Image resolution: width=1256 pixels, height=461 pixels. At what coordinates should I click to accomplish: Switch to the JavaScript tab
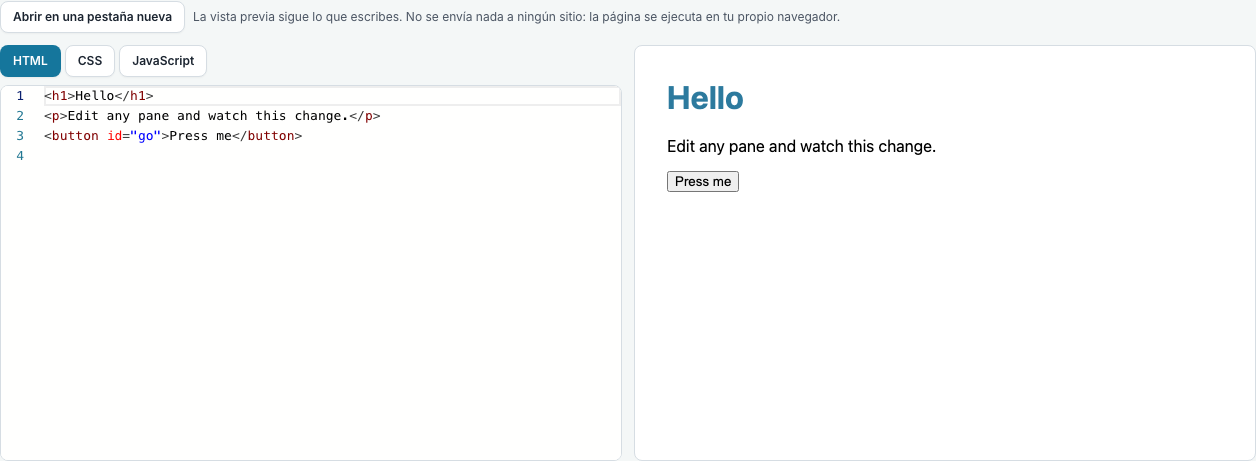tap(163, 61)
